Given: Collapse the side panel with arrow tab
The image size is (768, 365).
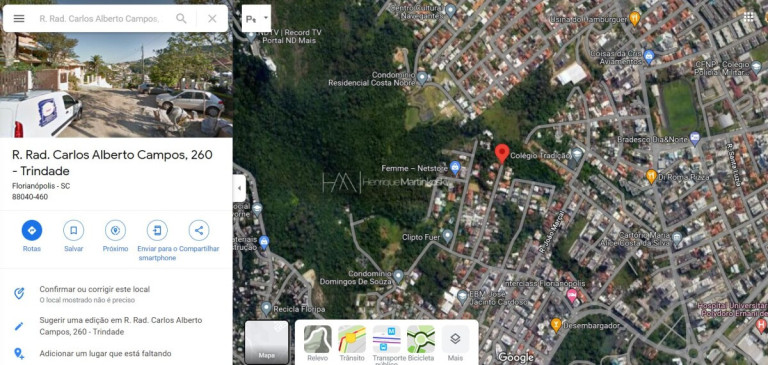Looking at the screenshot, I should [239, 189].
